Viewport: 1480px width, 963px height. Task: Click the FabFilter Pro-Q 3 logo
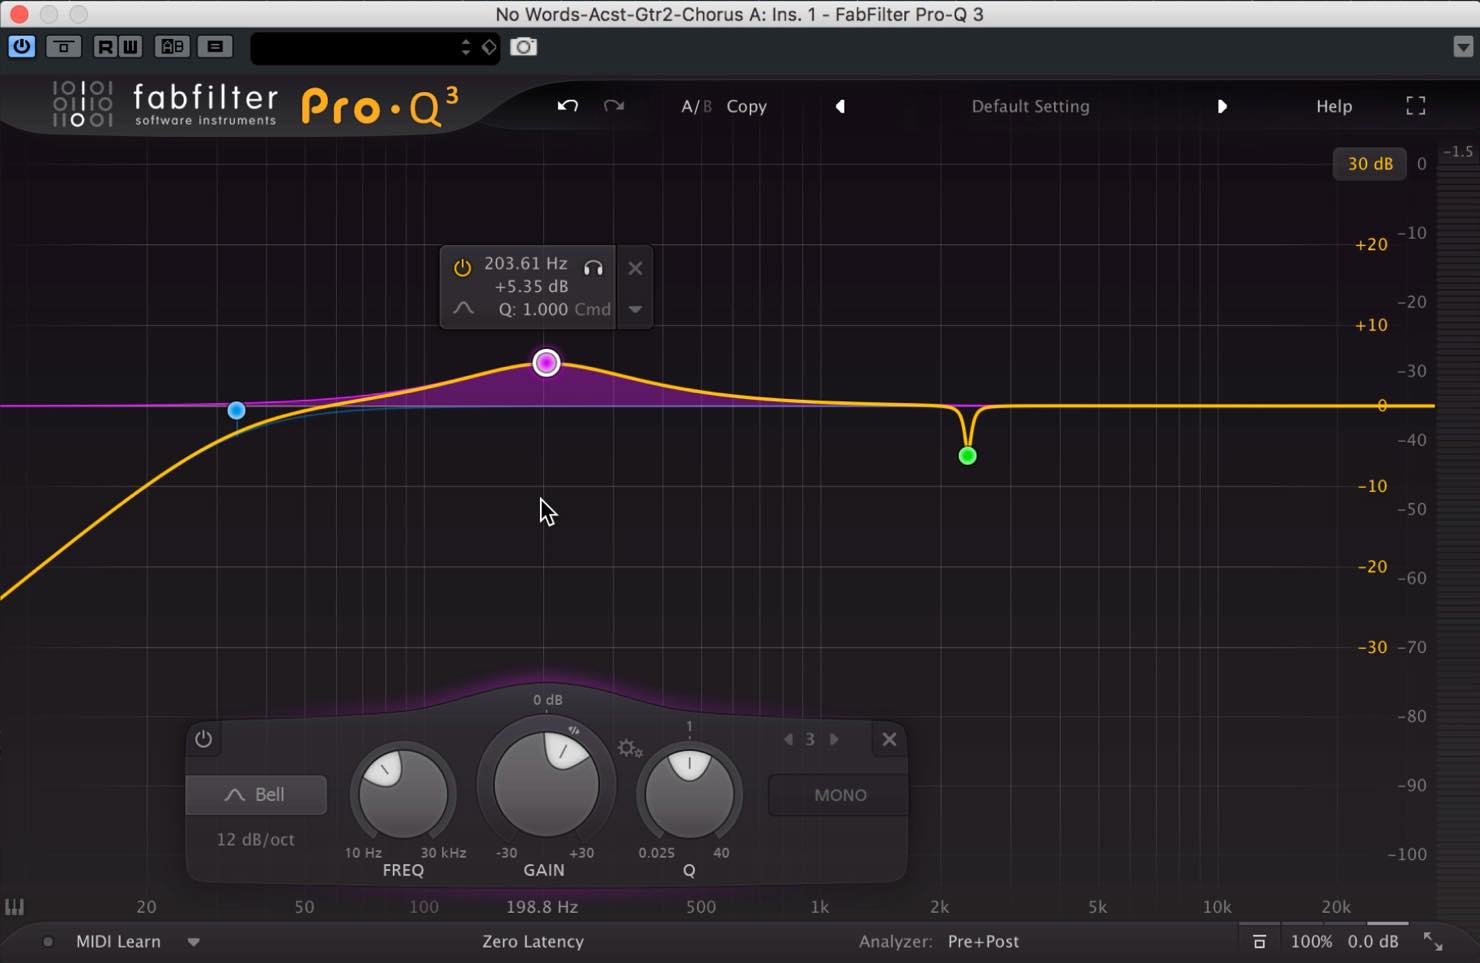point(255,105)
